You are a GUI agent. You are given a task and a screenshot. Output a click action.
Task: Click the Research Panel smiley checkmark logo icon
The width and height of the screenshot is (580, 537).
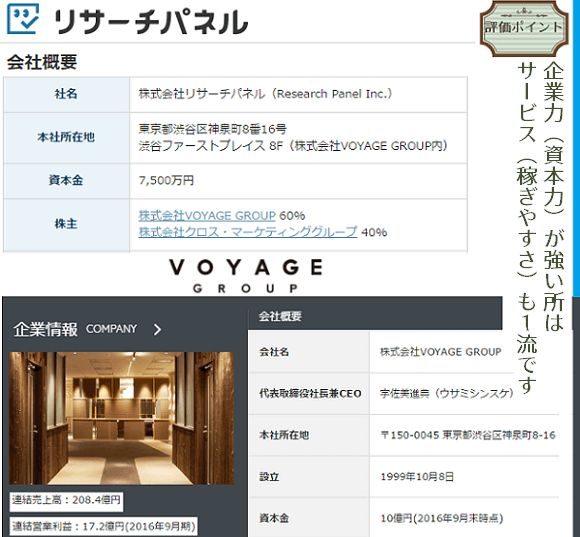[x=23, y=18]
